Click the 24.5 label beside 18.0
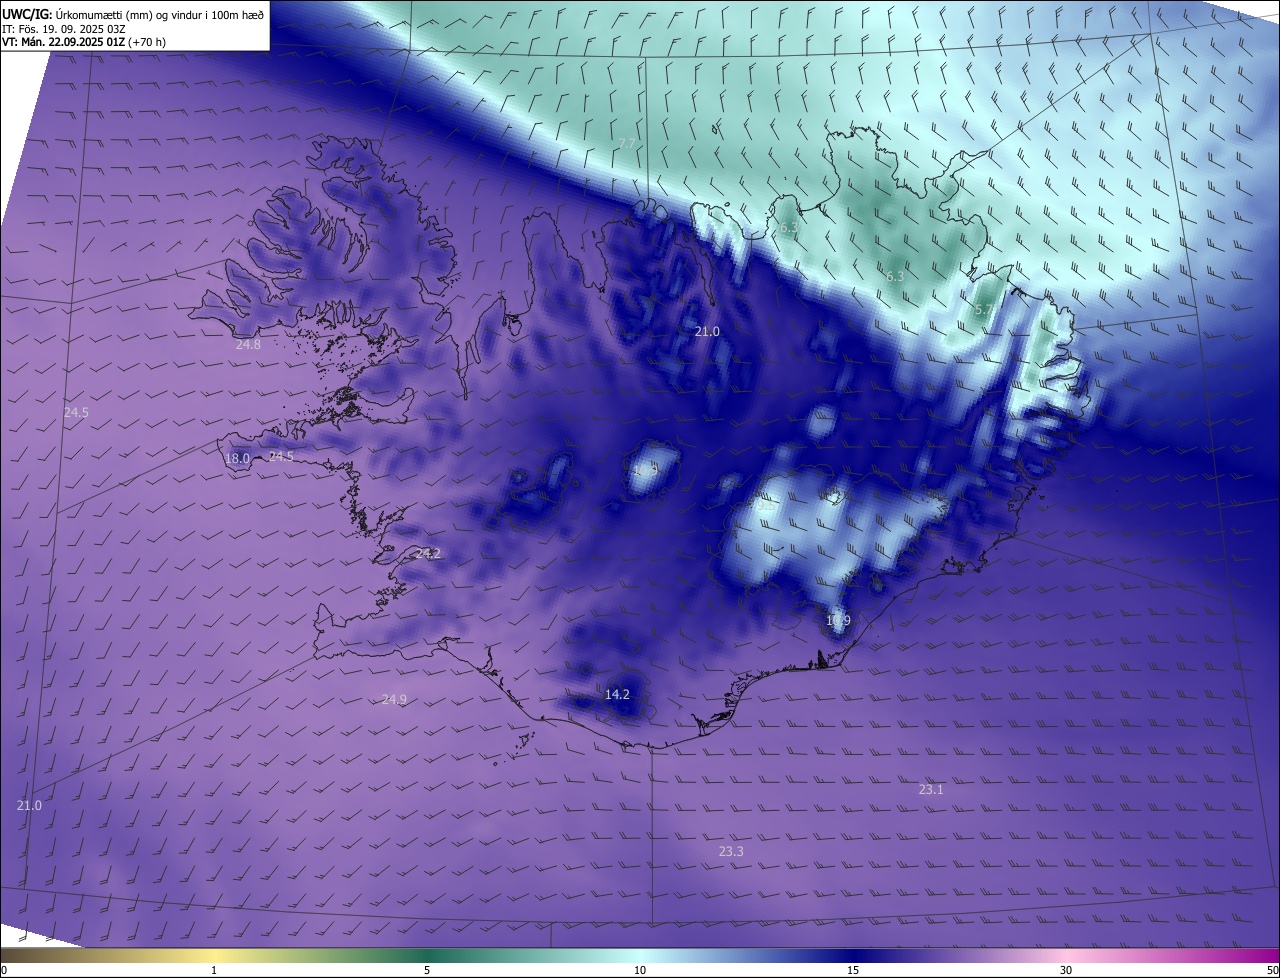This screenshot has height=978, width=1280. point(281,457)
